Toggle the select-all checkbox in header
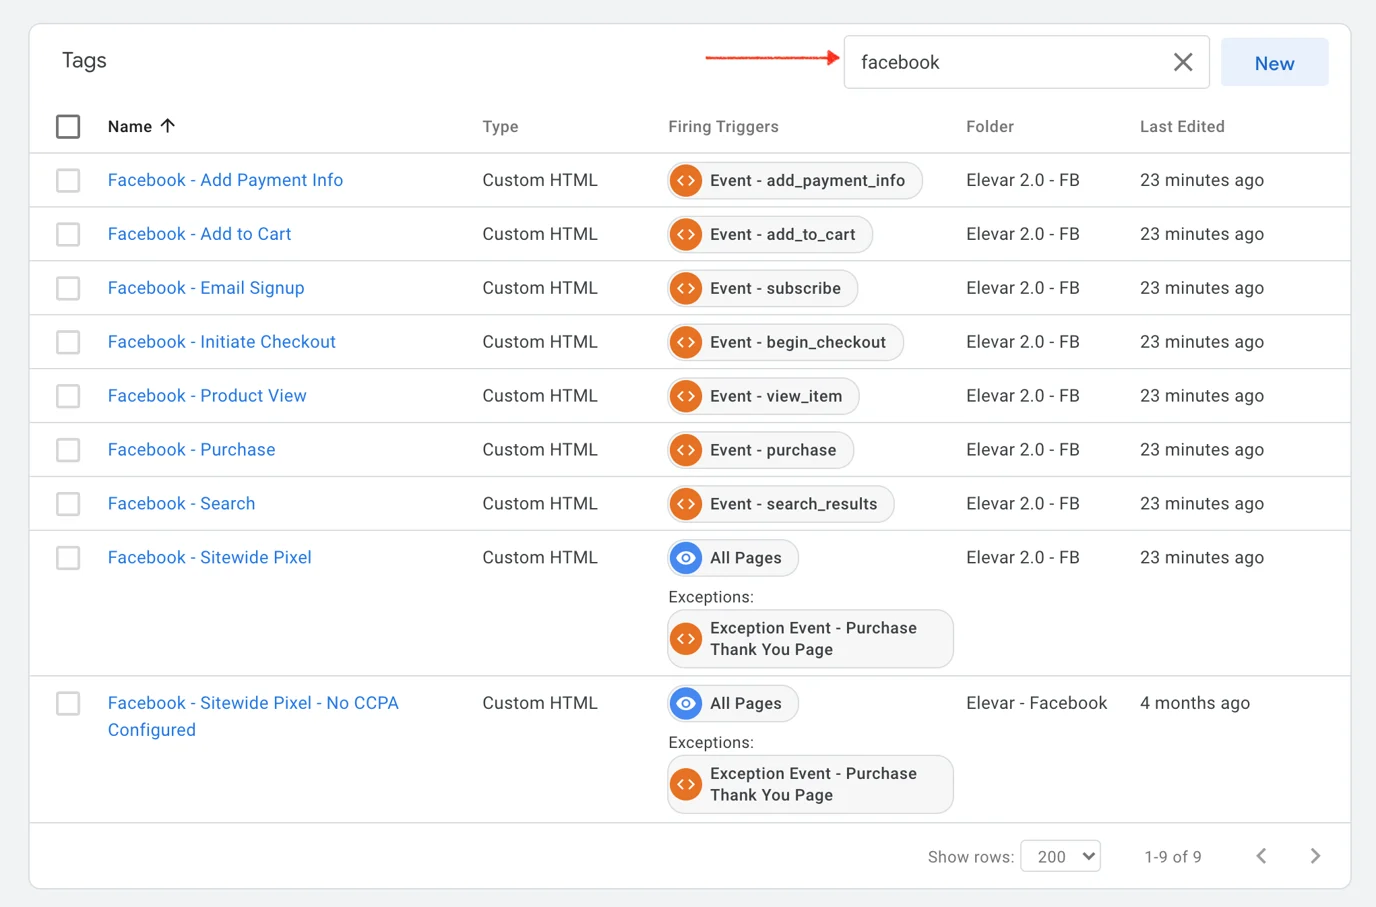This screenshot has width=1376, height=907. pyautogui.click(x=68, y=127)
